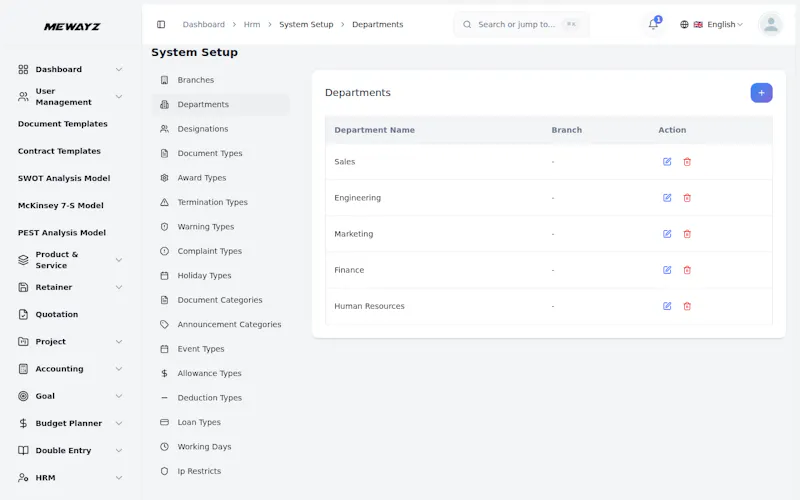The image size is (800, 500).
Task: Click the plus button to add department
Action: (x=761, y=93)
